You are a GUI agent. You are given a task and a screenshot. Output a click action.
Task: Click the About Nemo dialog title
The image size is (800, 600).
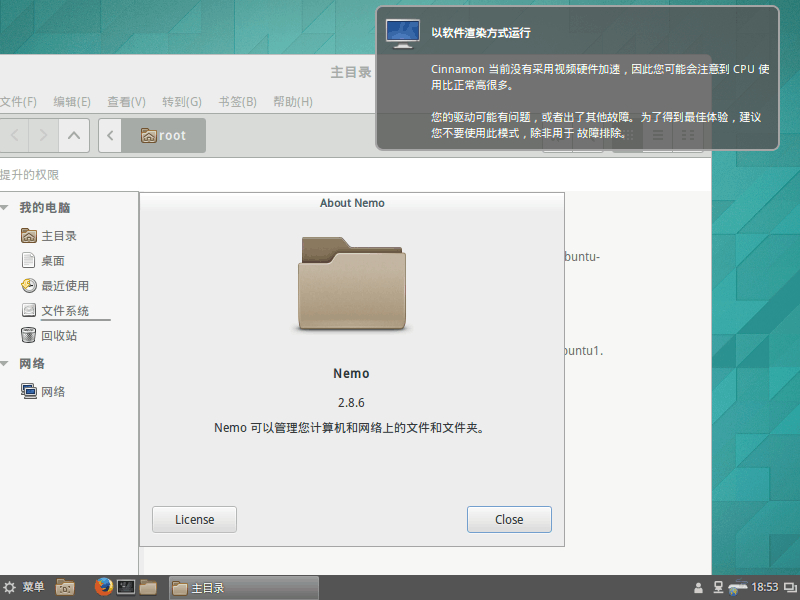(352, 203)
